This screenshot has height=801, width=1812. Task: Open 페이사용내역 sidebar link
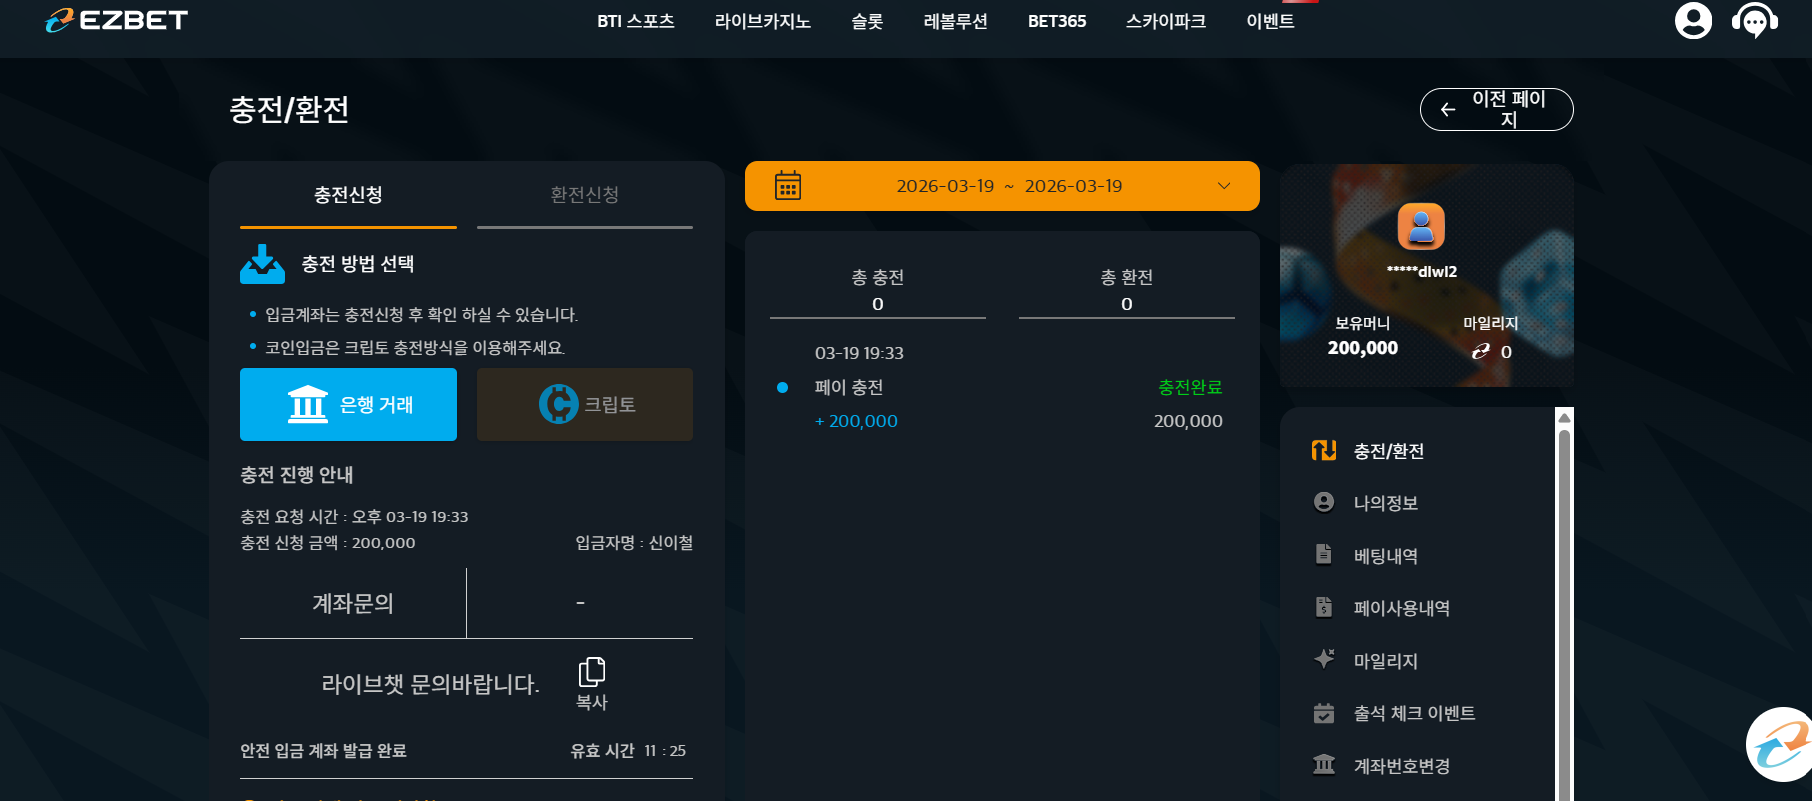point(1401,608)
